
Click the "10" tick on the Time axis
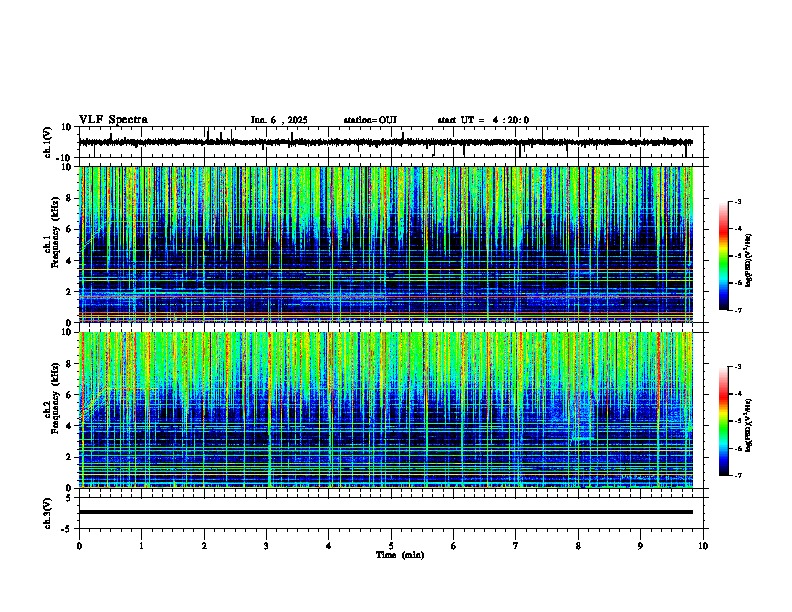tap(703, 546)
